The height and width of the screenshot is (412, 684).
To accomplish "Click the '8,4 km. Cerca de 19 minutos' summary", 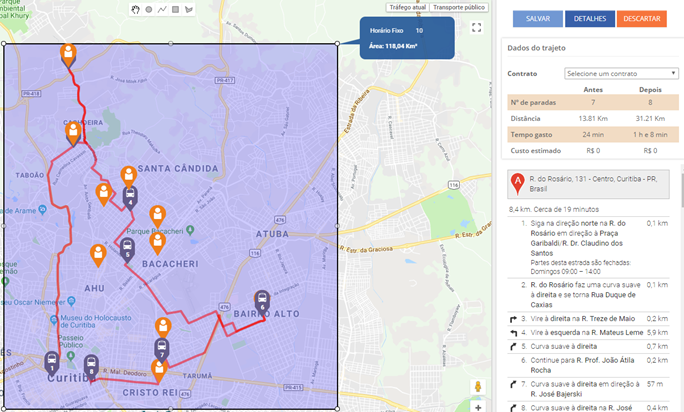I will 554,209.
